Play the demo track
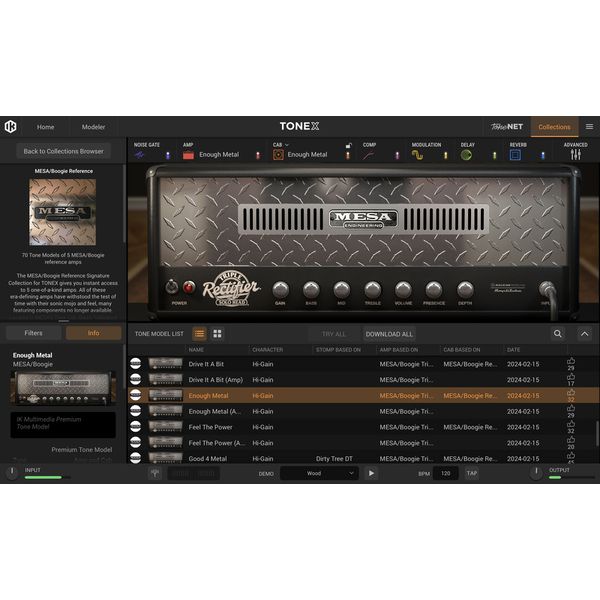 (371, 473)
